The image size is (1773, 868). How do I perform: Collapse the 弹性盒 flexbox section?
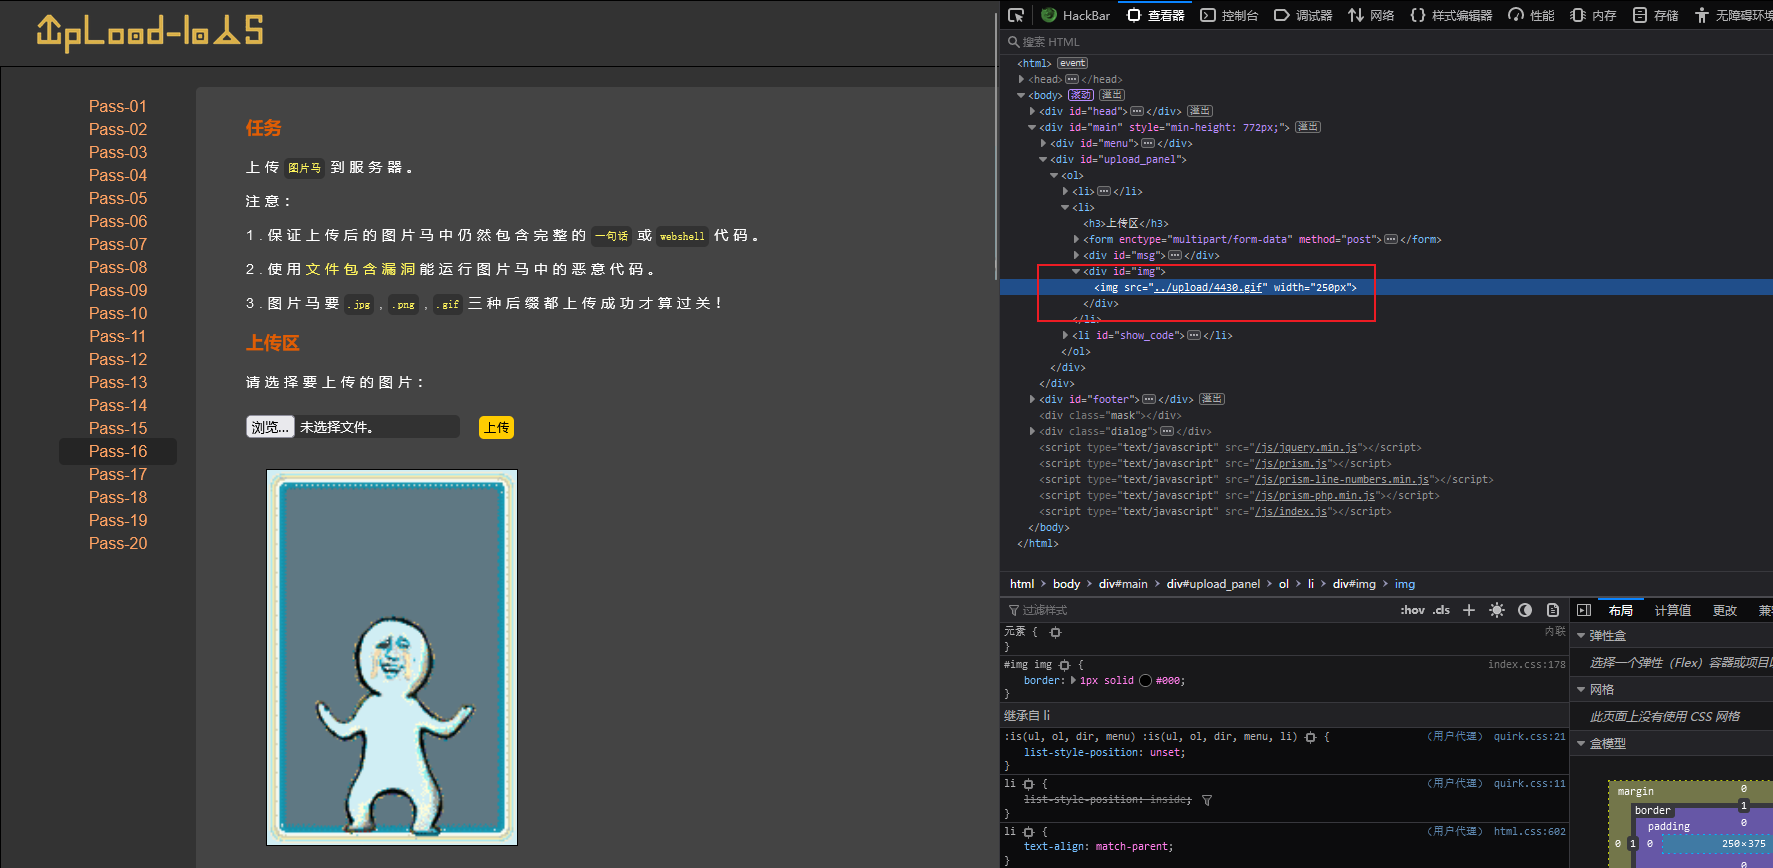[1581, 636]
